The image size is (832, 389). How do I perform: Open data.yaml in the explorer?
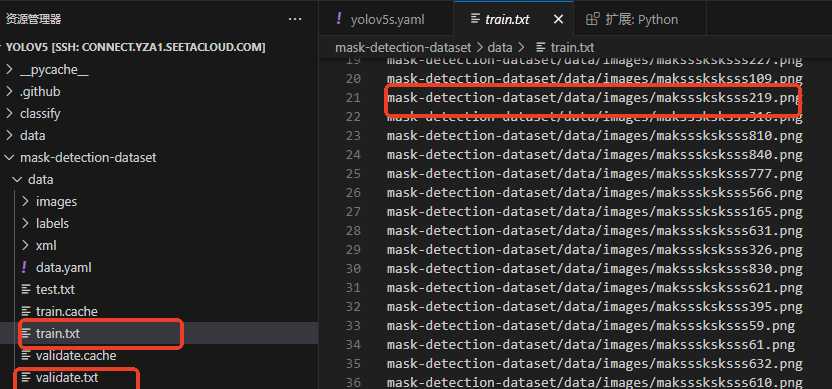pos(64,267)
